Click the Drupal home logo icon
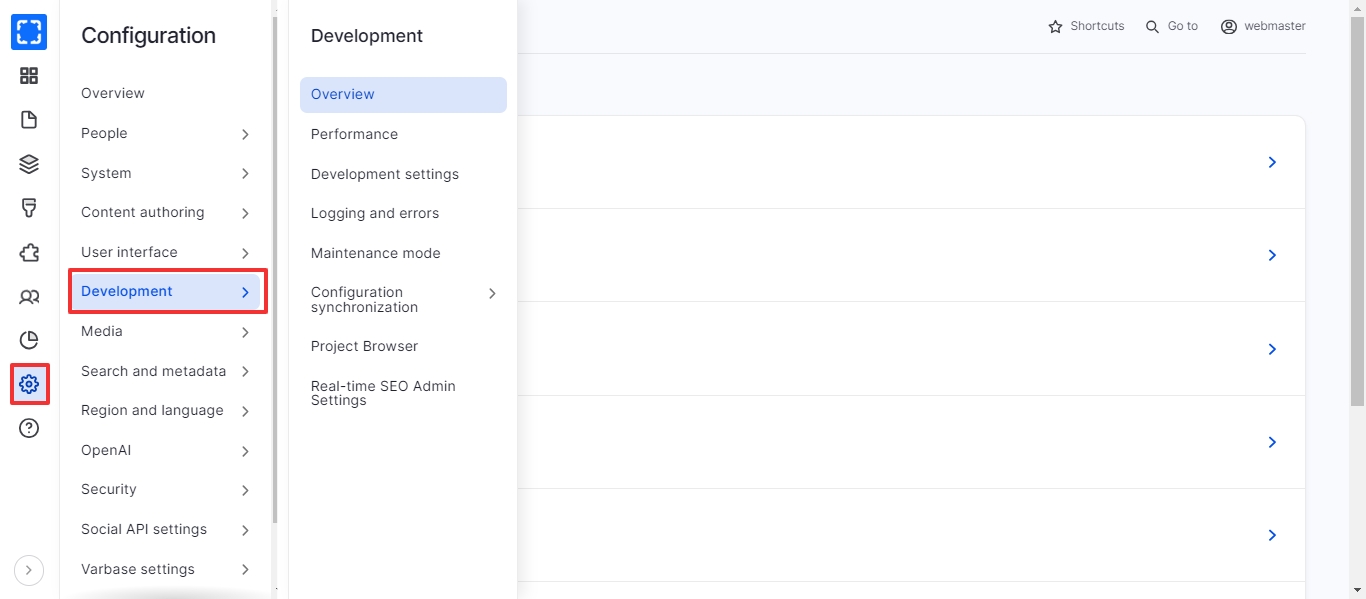This screenshot has height=599, width=1366. point(29,32)
